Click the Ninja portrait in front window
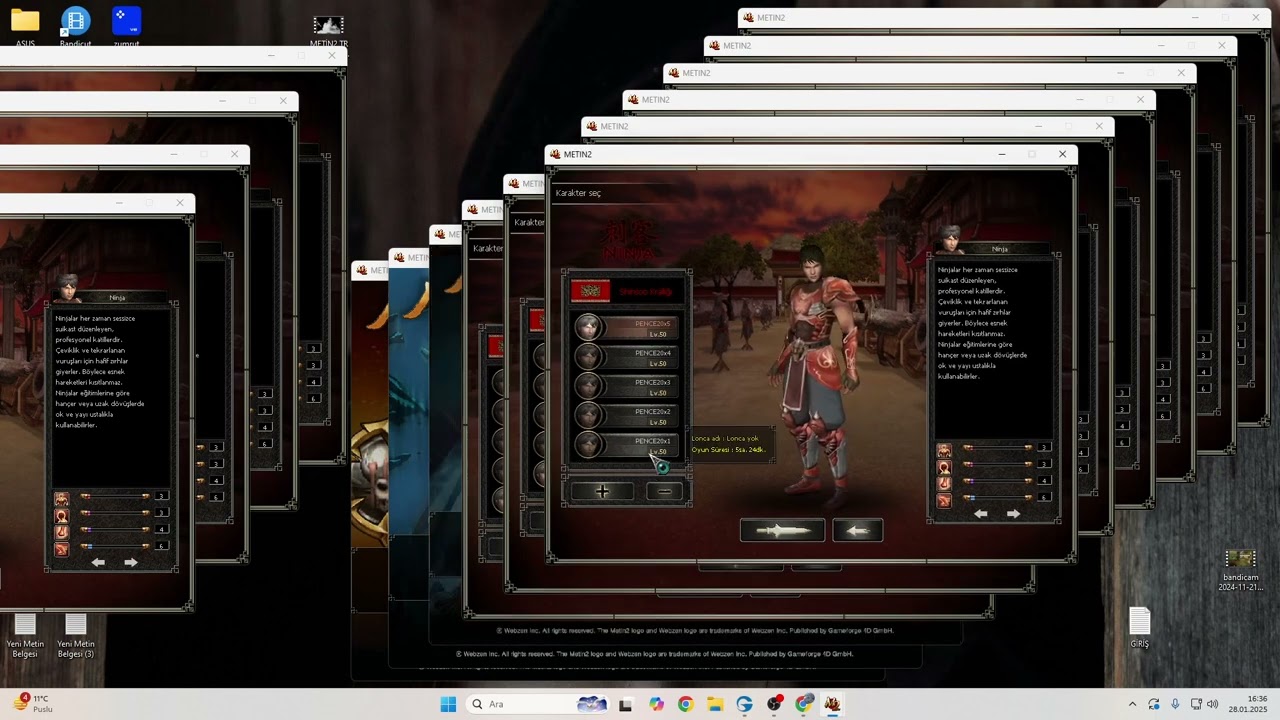Viewport: 1280px width, 720px height. 950,239
